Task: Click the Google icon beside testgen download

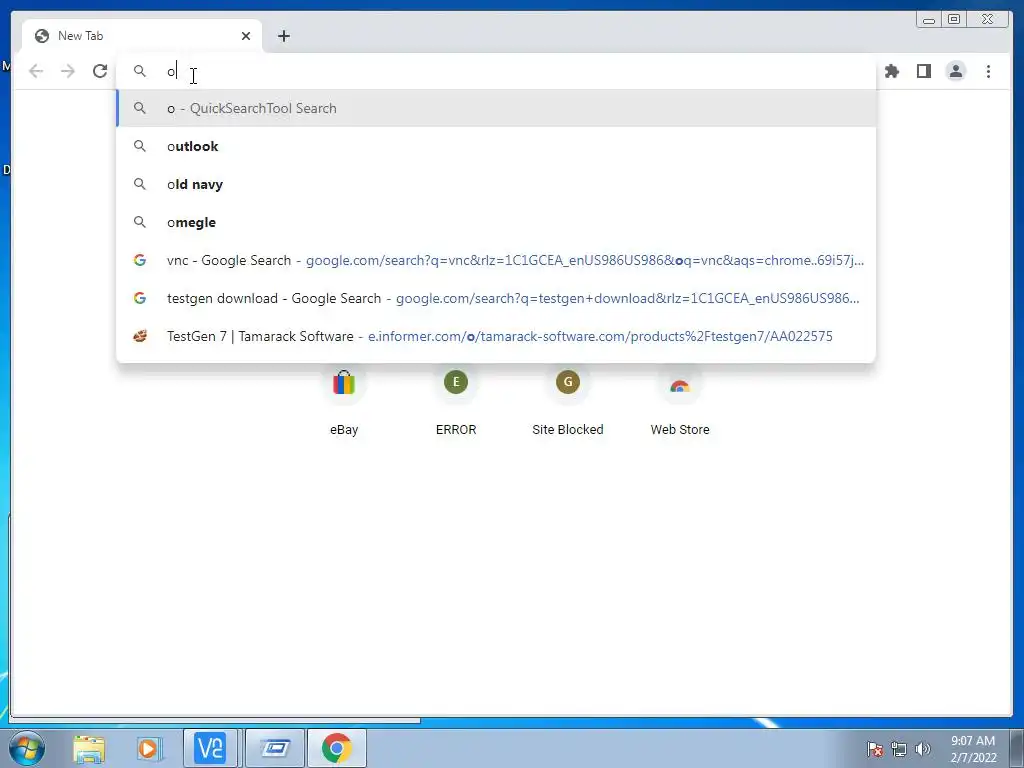Action: (x=140, y=298)
